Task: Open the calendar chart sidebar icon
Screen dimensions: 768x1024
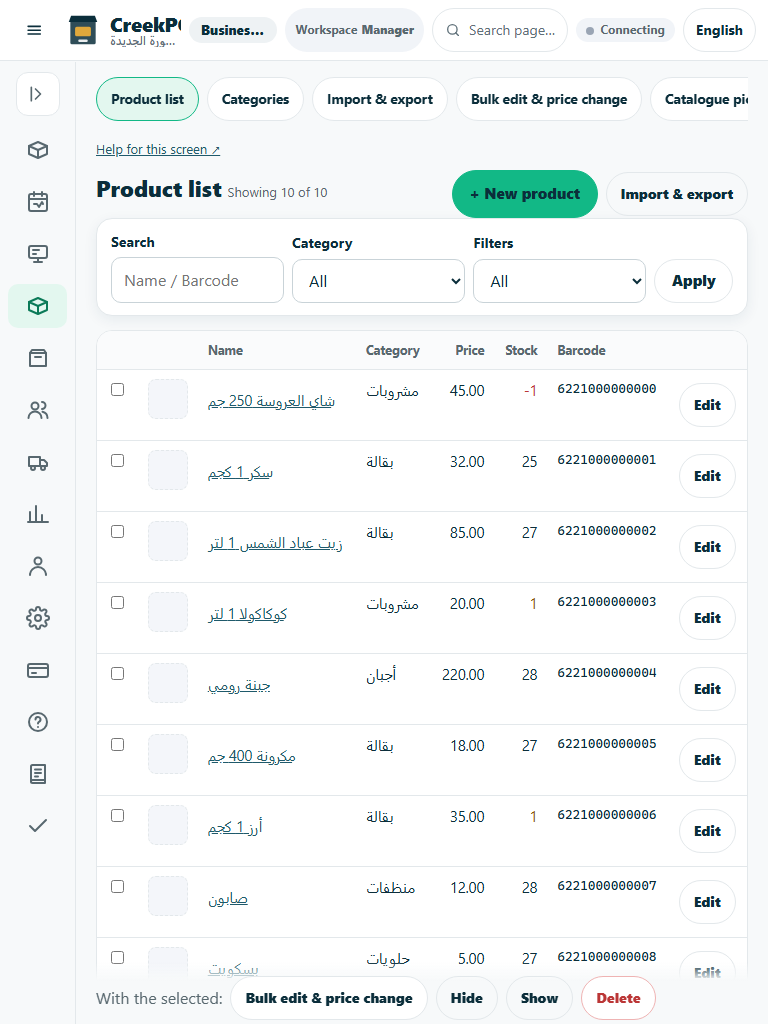Action: (38, 202)
